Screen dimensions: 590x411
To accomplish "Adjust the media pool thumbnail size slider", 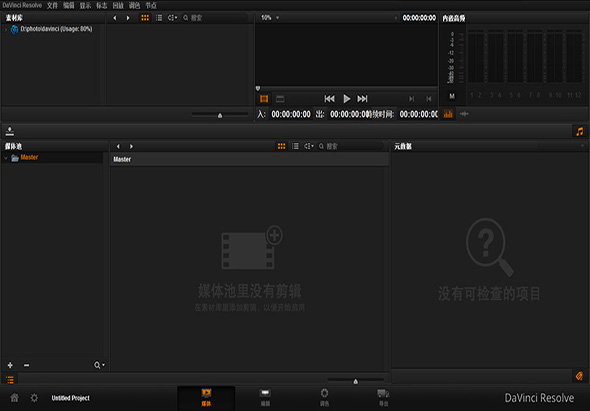I will (x=356, y=381).
